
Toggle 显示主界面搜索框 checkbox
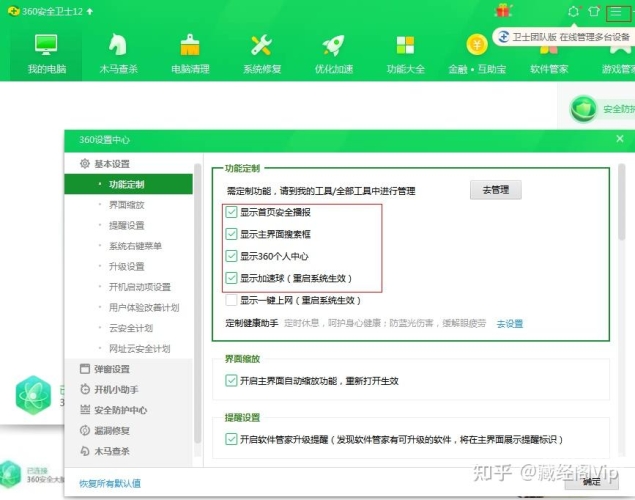[x=231, y=234]
